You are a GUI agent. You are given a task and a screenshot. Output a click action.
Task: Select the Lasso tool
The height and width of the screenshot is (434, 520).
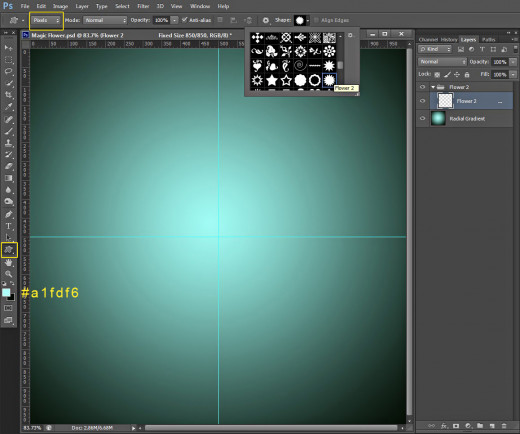click(9, 71)
